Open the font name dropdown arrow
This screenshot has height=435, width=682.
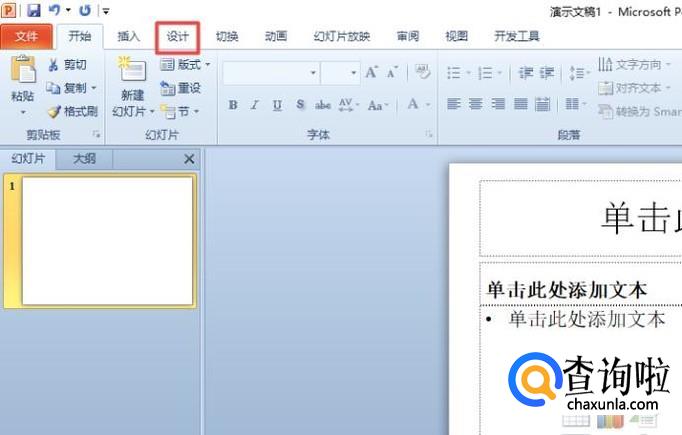pos(313,73)
